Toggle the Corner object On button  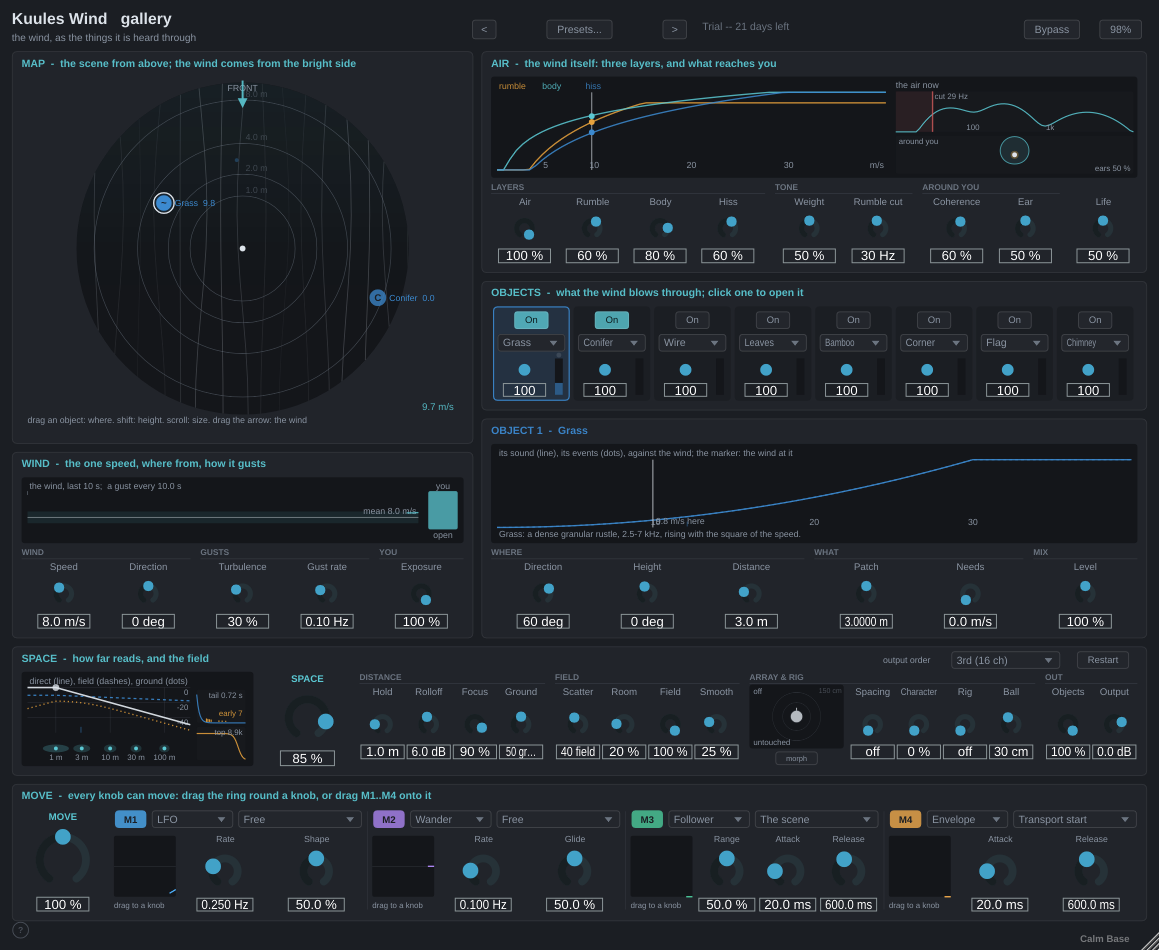934,320
